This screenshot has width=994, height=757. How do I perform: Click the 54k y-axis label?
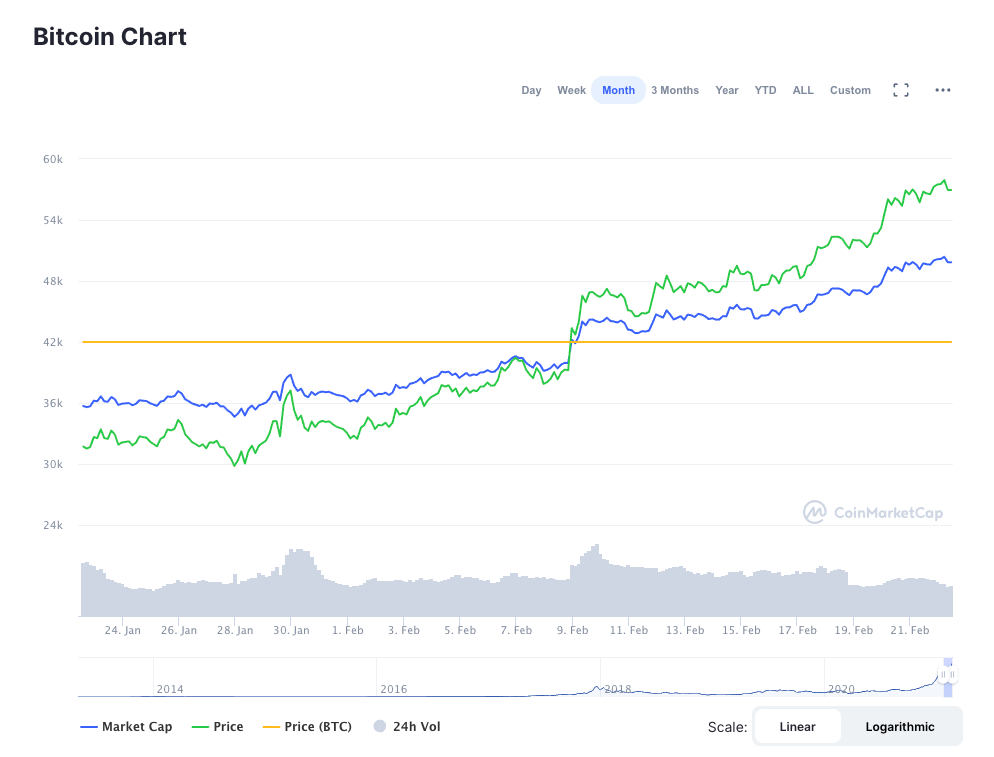(x=53, y=221)
